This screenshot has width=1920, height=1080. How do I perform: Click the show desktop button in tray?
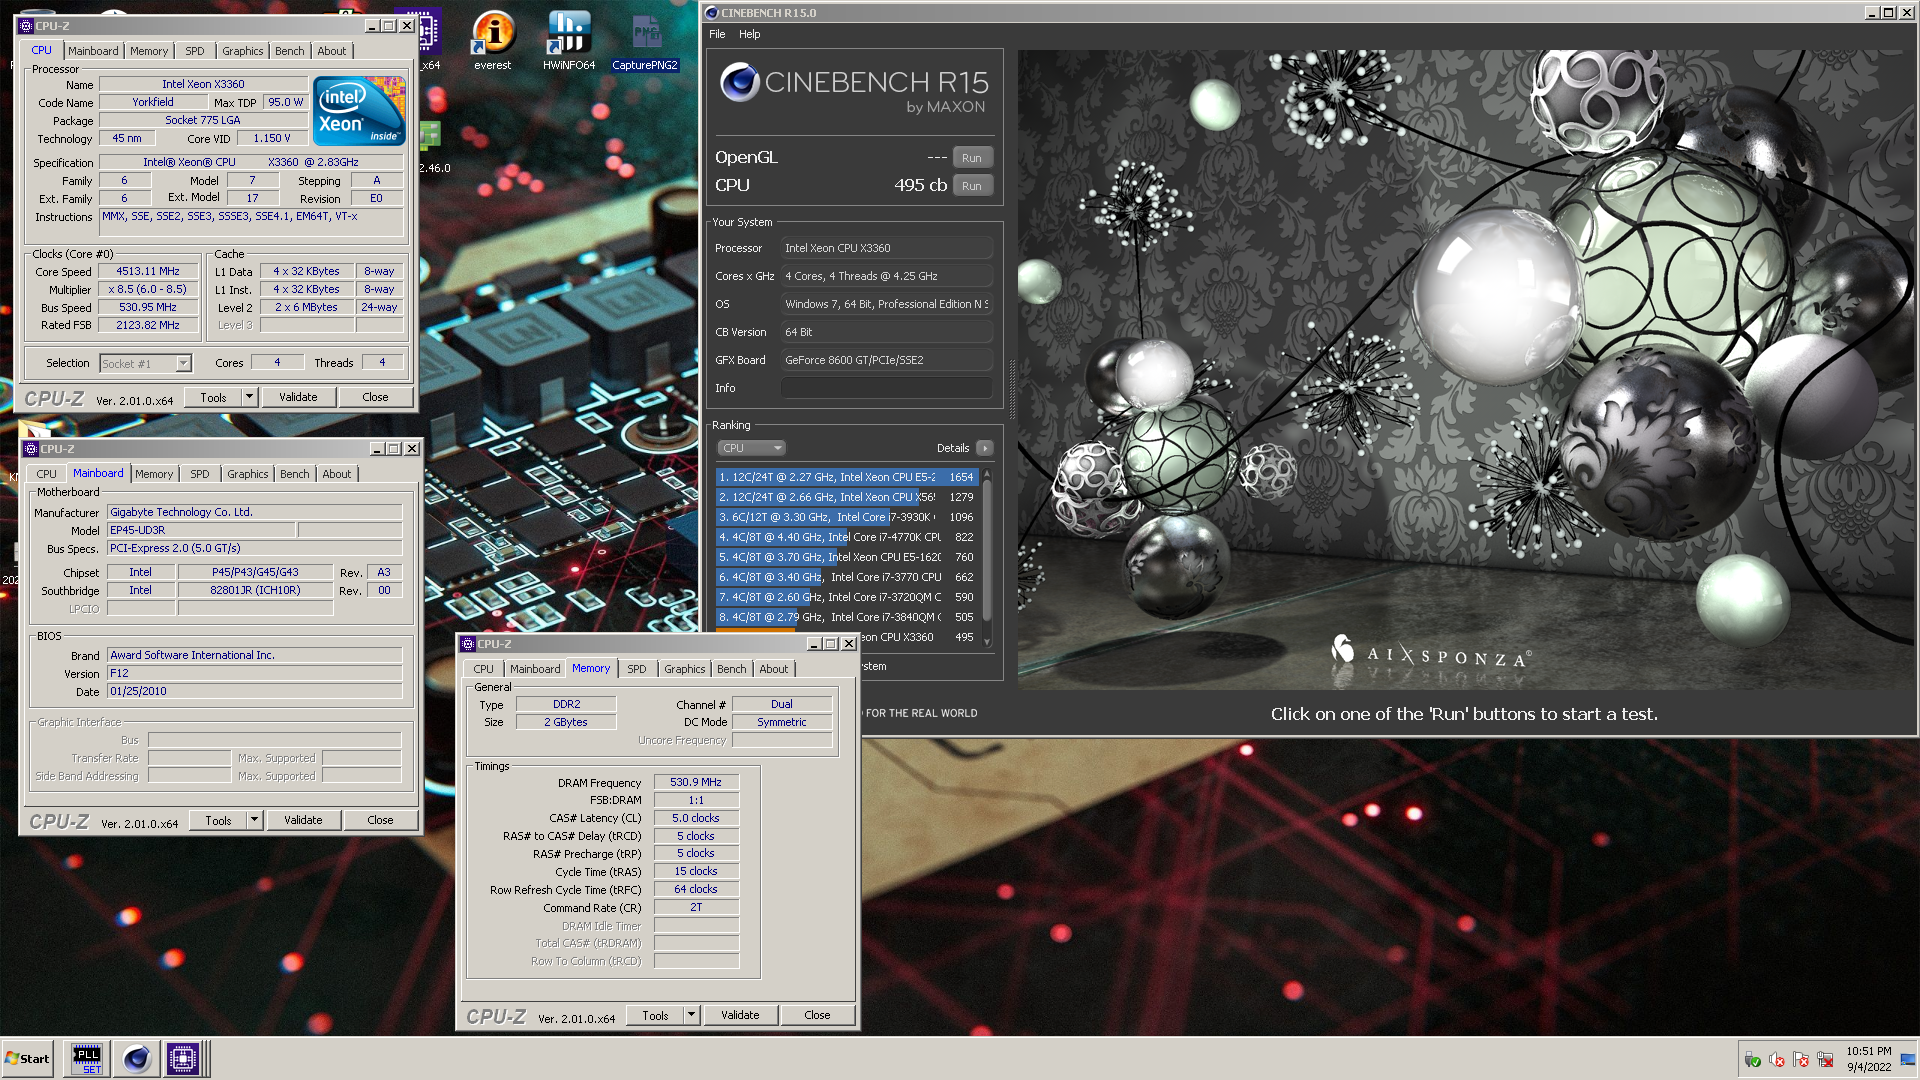[x=1907, y=1059]
